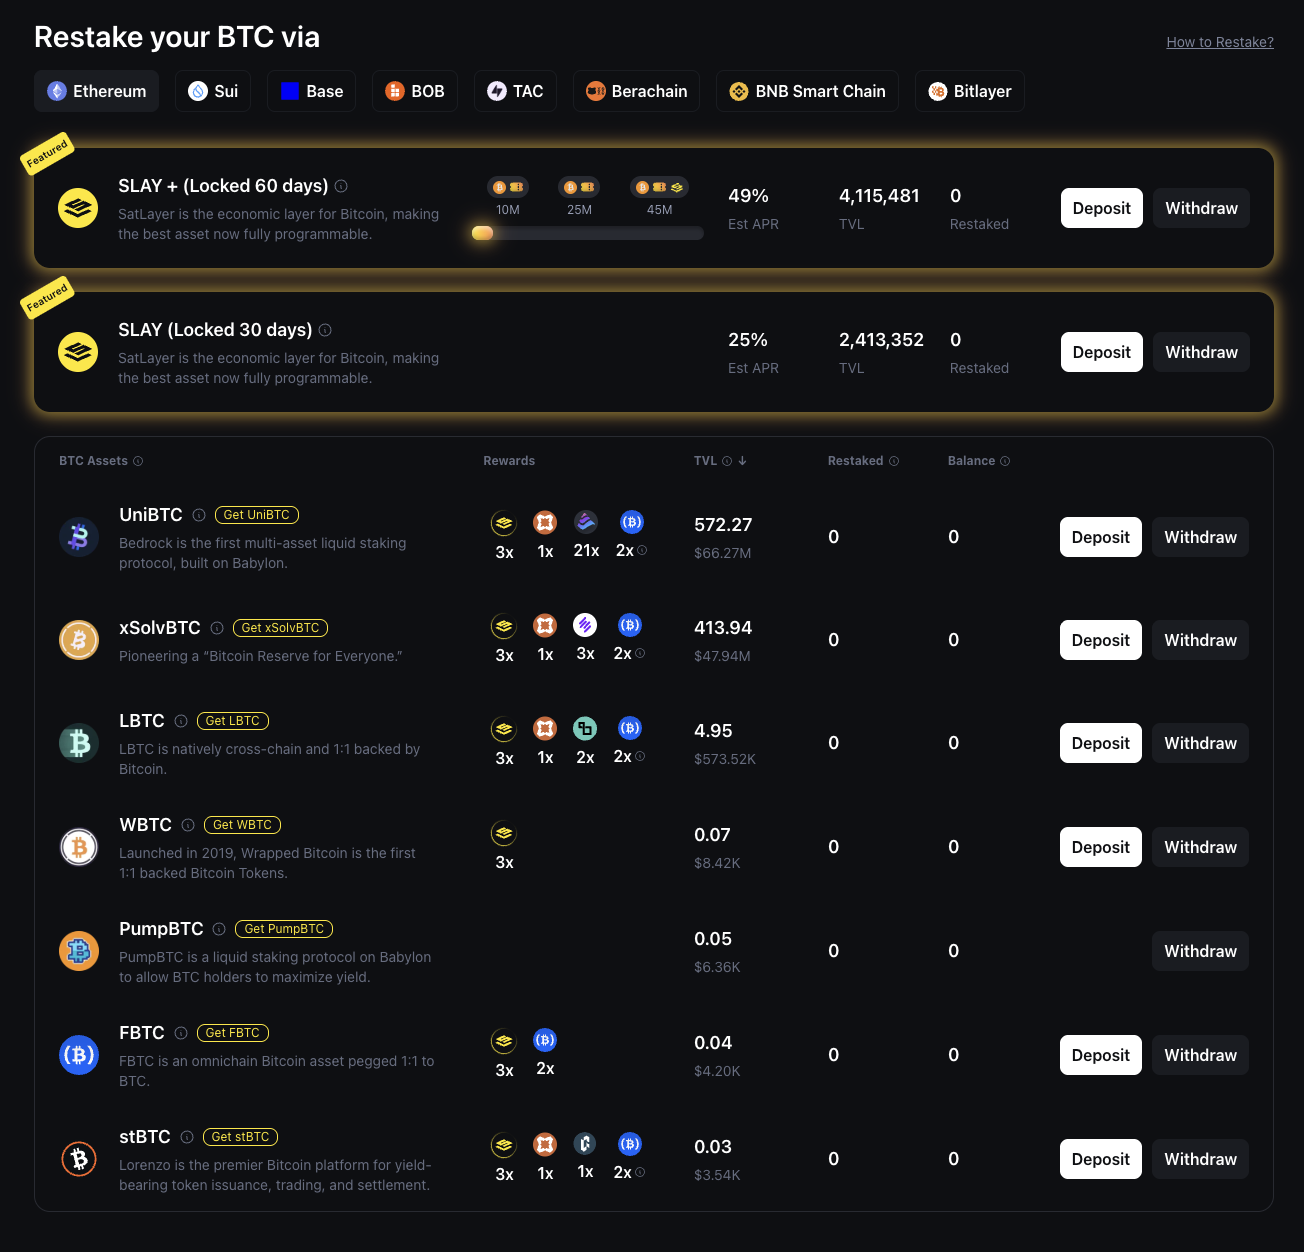Open the How to Restake? link
The image size is (1304, 1252).
(1220, 42)
